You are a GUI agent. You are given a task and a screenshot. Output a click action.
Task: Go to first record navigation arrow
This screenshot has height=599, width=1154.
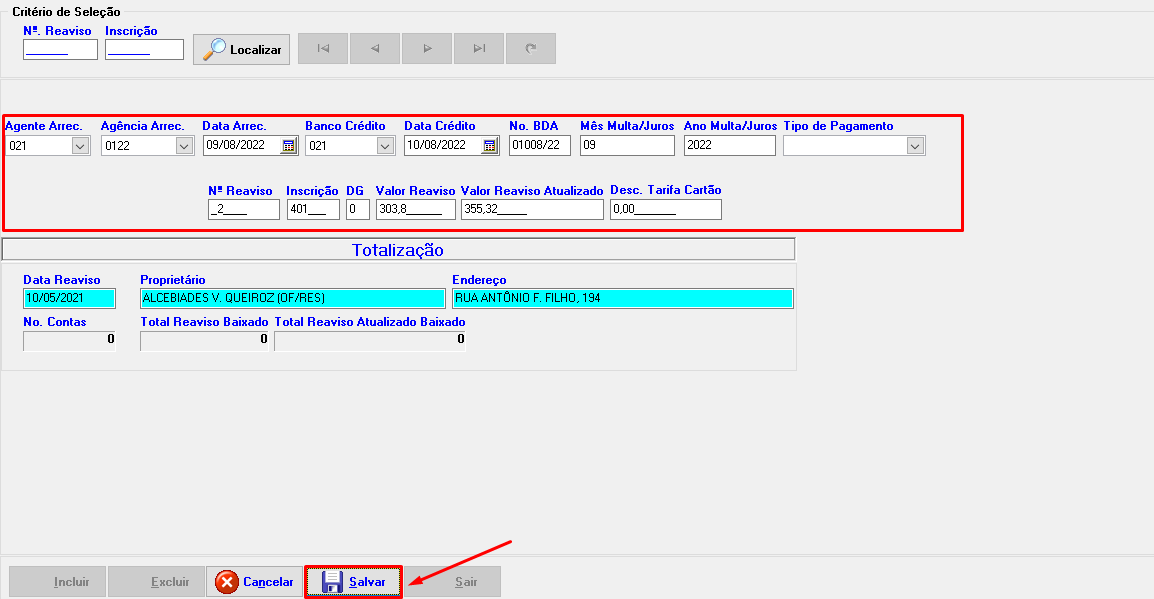coord(323,48)
